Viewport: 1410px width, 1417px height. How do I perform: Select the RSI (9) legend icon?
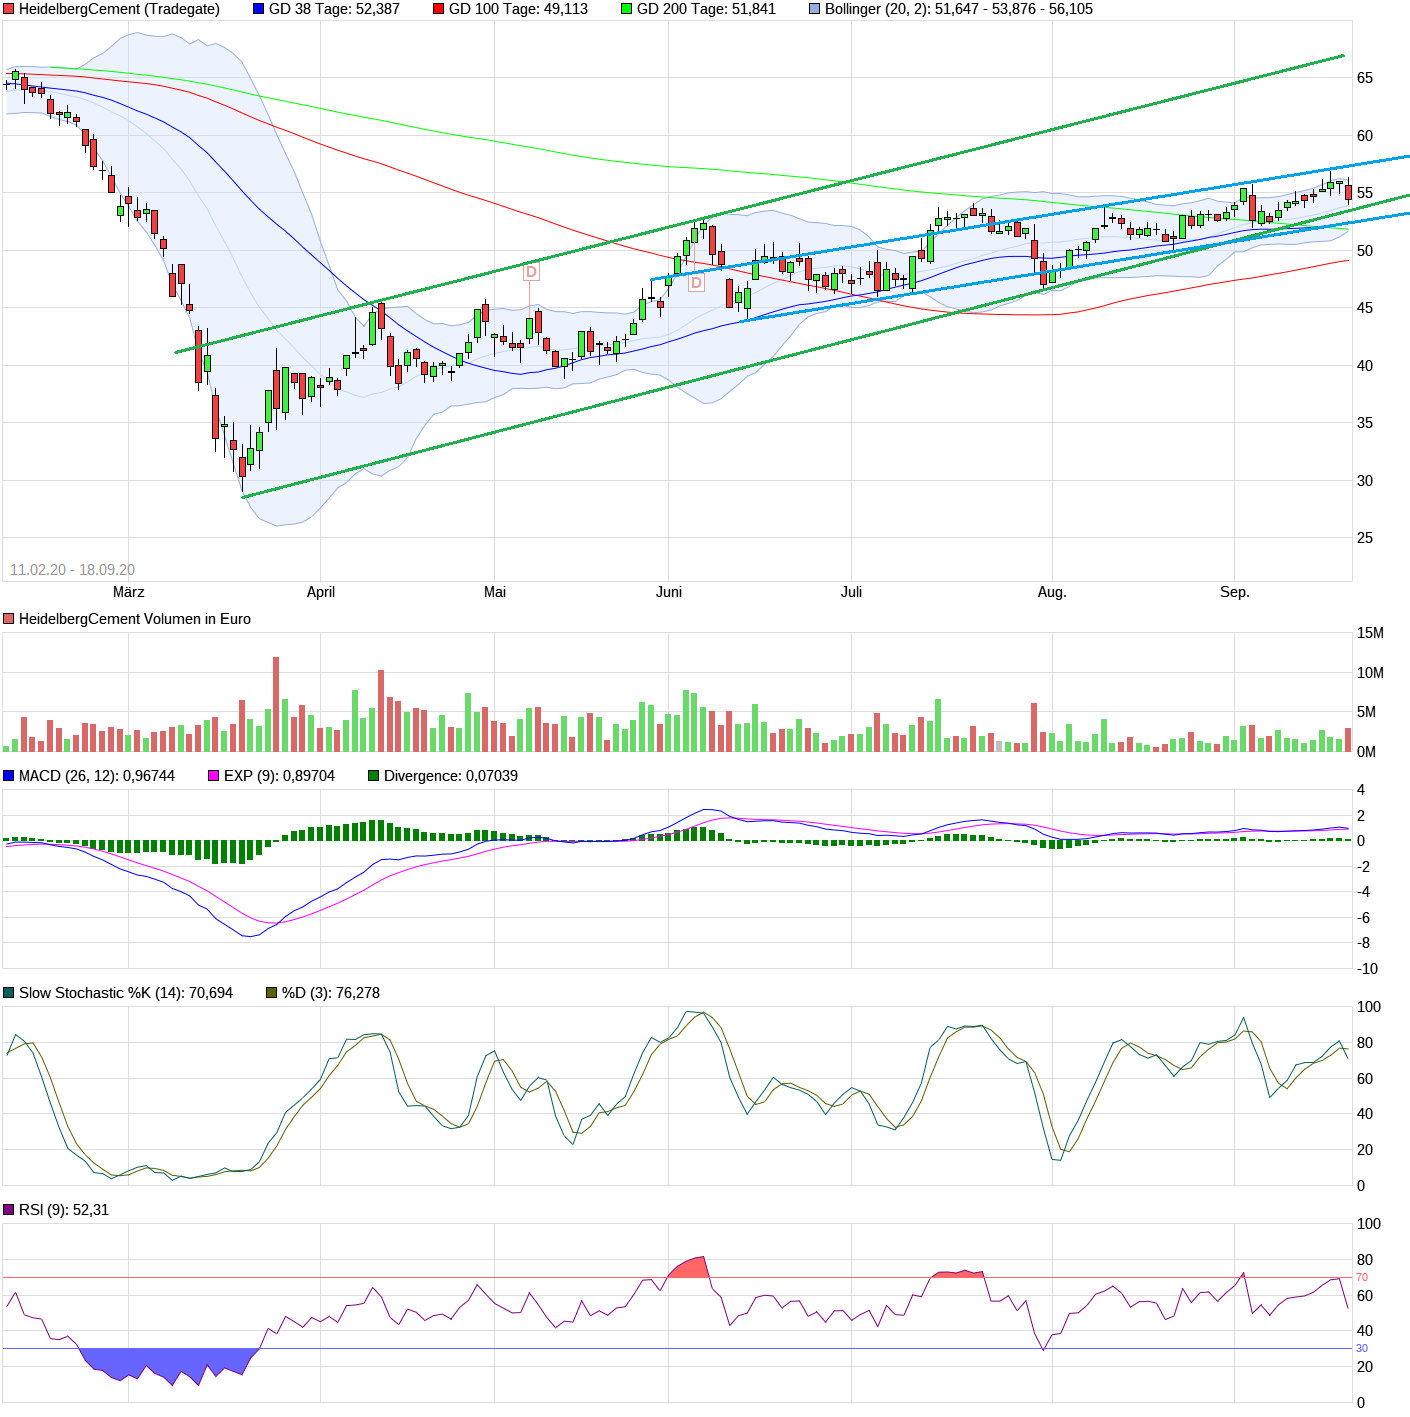pos(9,1208)
